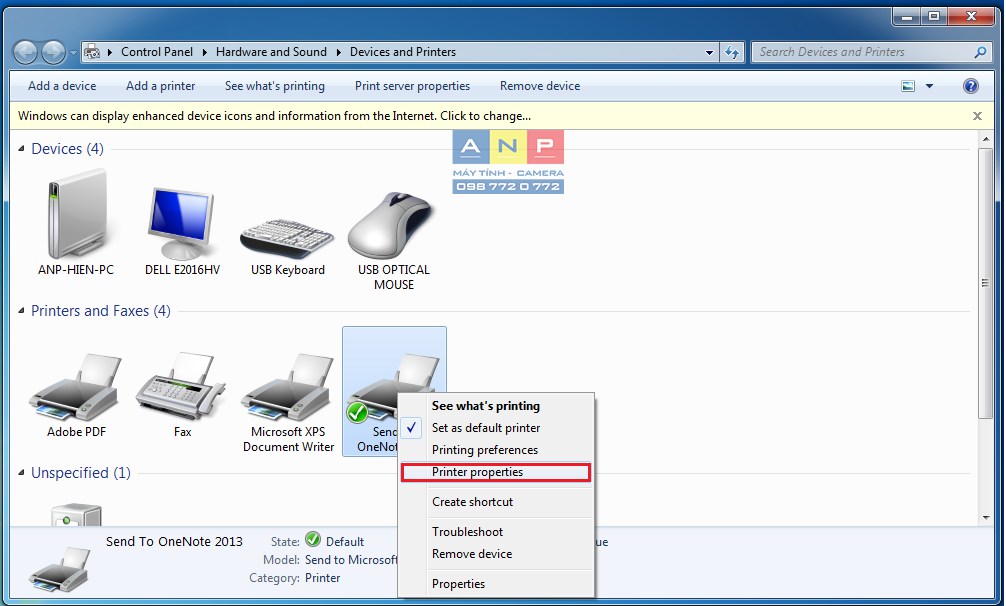Choose See what's printing in context menu
This screenshot has height=606, width=1006.
(x=496, y=406)
